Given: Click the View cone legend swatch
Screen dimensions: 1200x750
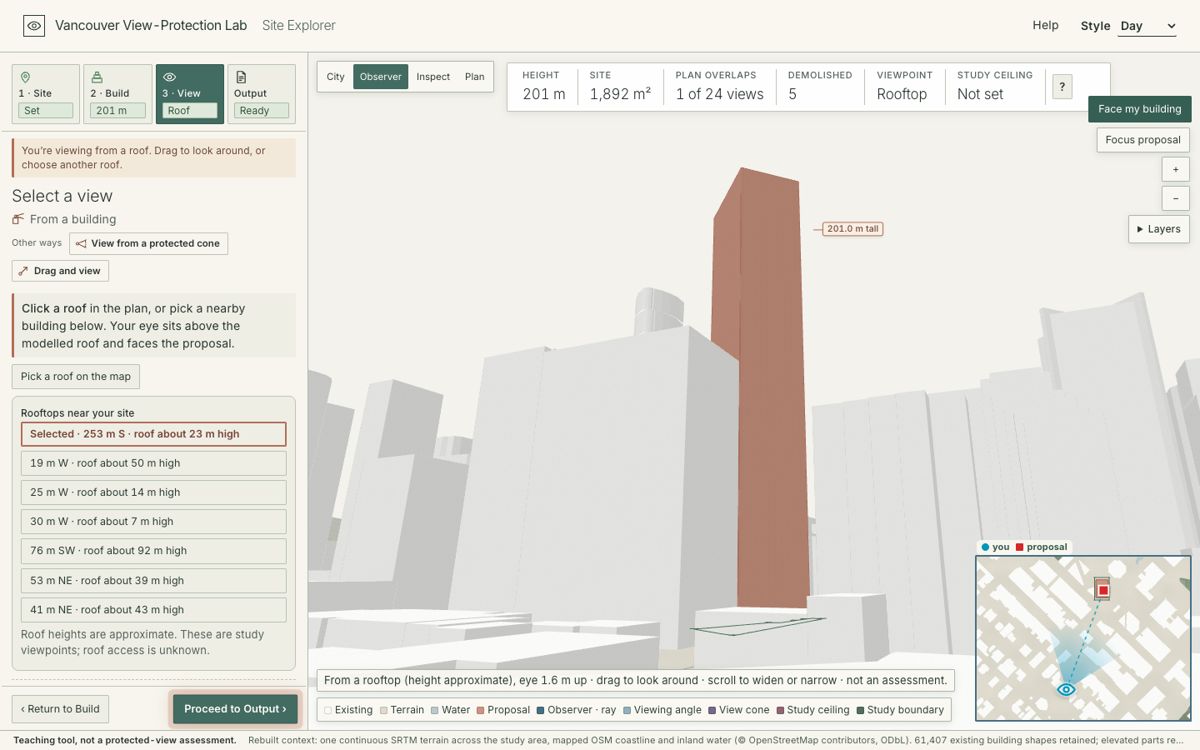Looking at the screenshot, I should pyautogui.click(x=712, y=710).
